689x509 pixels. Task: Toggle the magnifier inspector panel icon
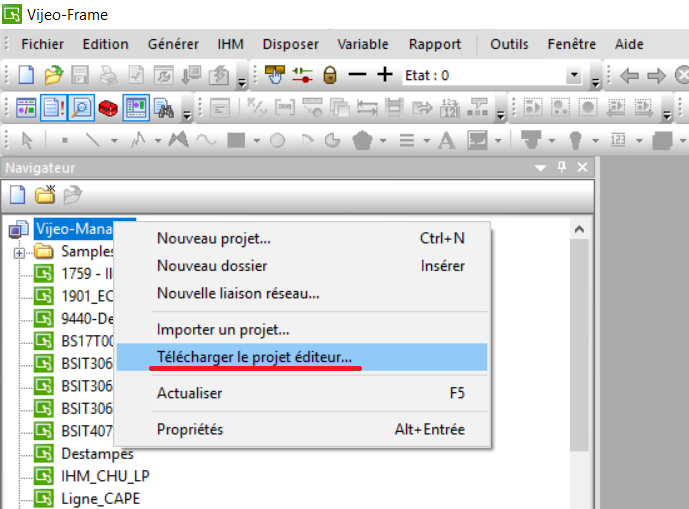(81, 108)
